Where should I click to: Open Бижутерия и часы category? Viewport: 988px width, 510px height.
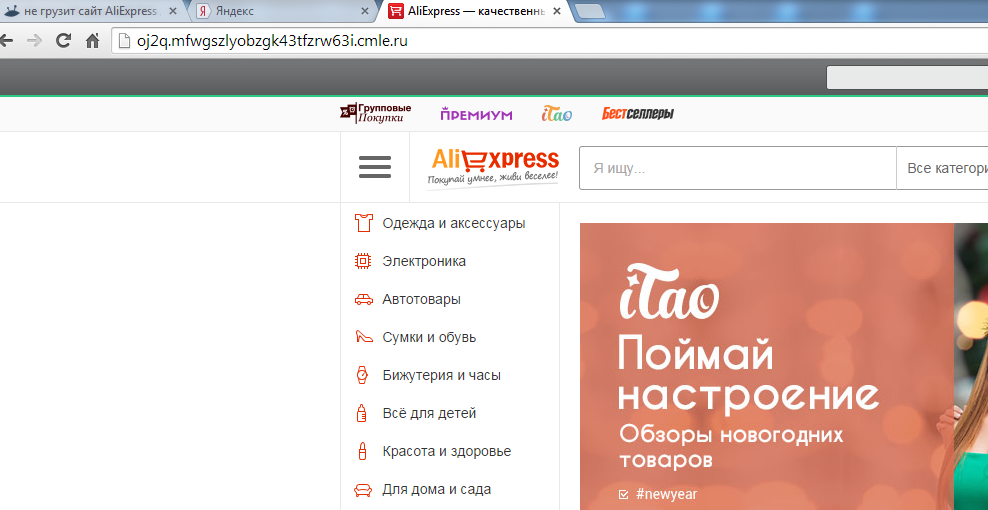442,376
